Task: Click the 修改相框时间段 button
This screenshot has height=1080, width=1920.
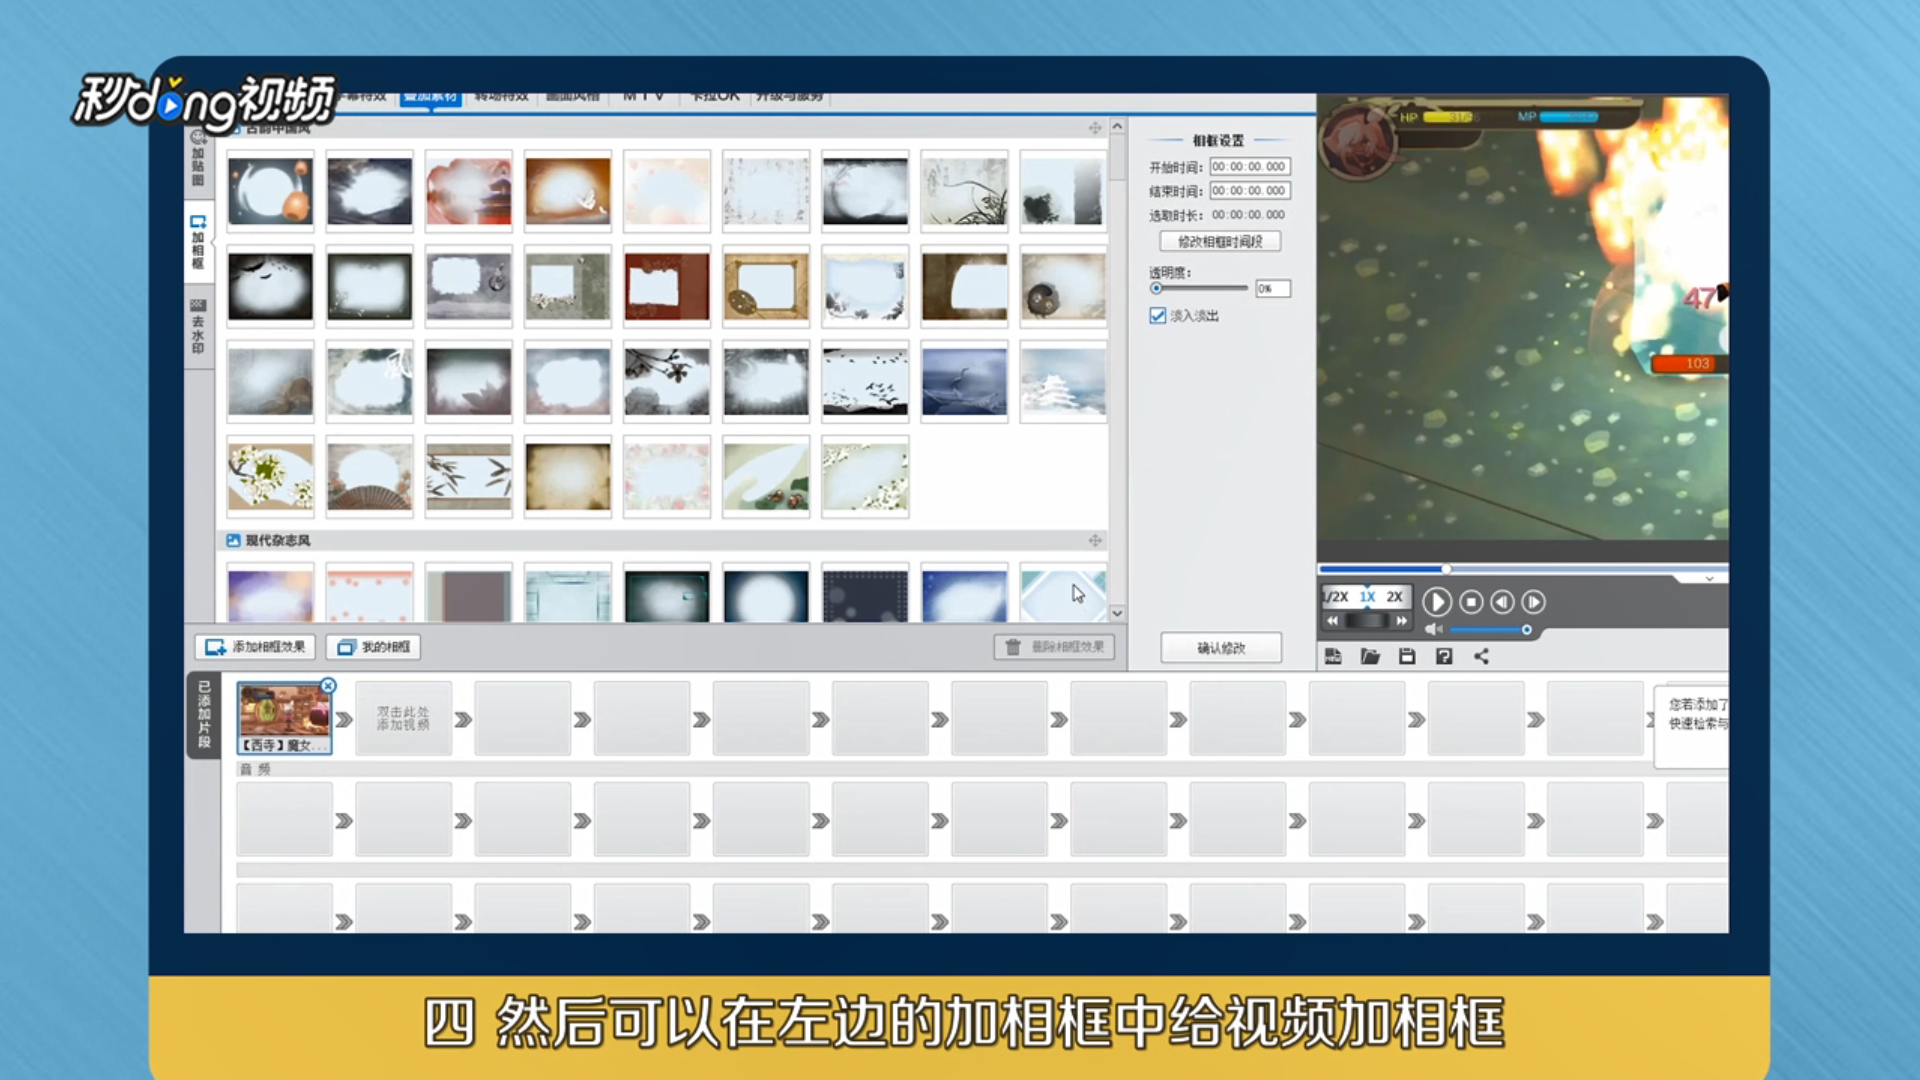Action: (1220, 242)
